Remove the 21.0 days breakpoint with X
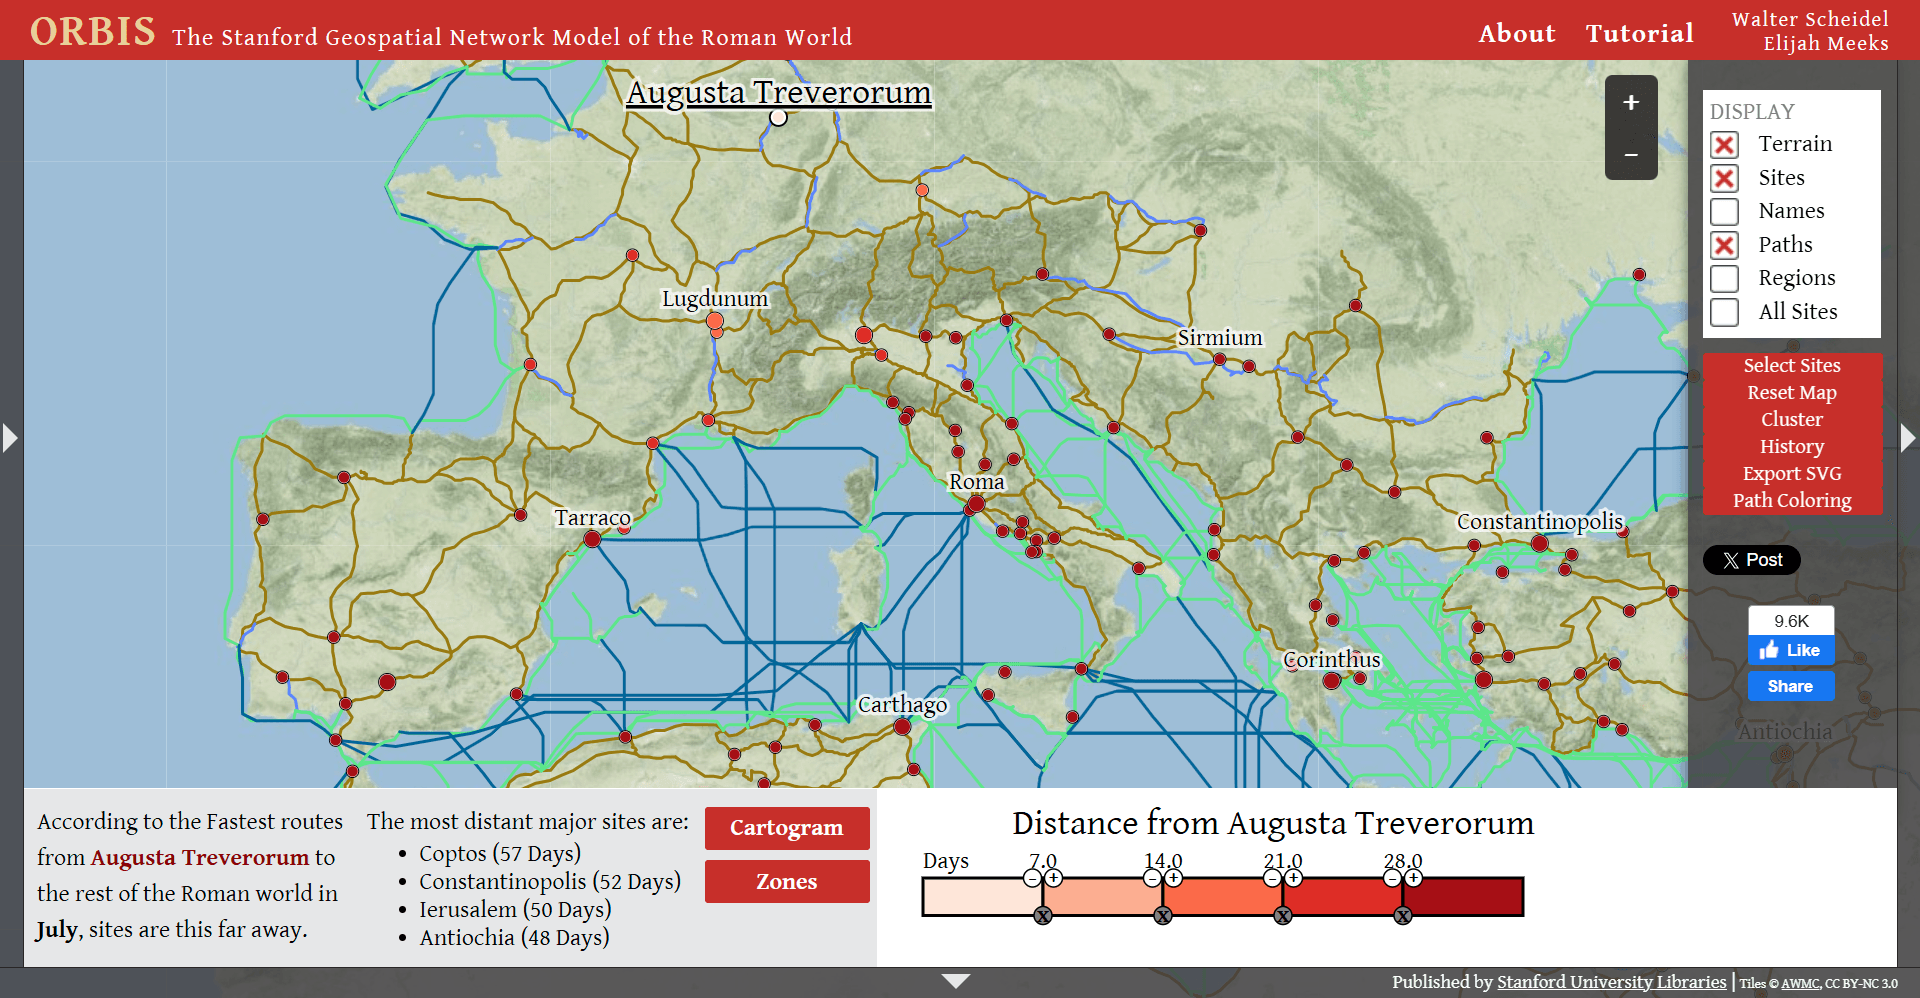Image resolution: width=1920 pixels, height=998 pixels. 1283,916
